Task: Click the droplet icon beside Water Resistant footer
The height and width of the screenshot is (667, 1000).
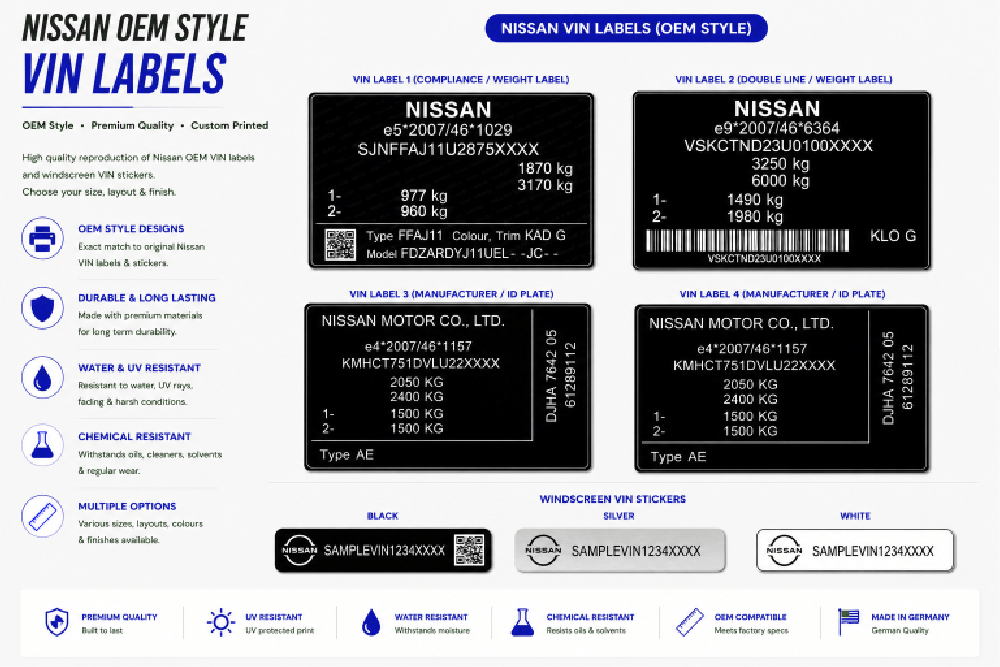Action: click(x=371, y=622)
